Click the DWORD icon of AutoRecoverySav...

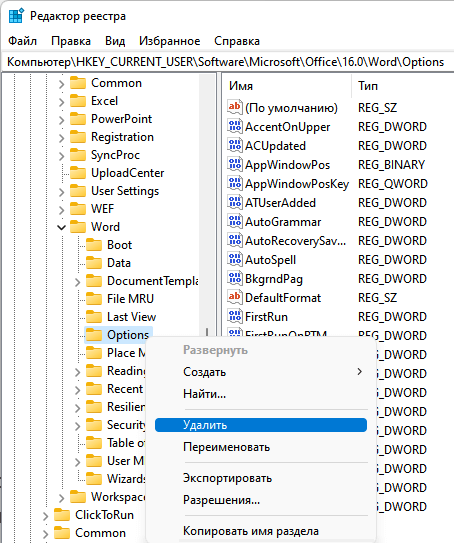click(234, 240)
